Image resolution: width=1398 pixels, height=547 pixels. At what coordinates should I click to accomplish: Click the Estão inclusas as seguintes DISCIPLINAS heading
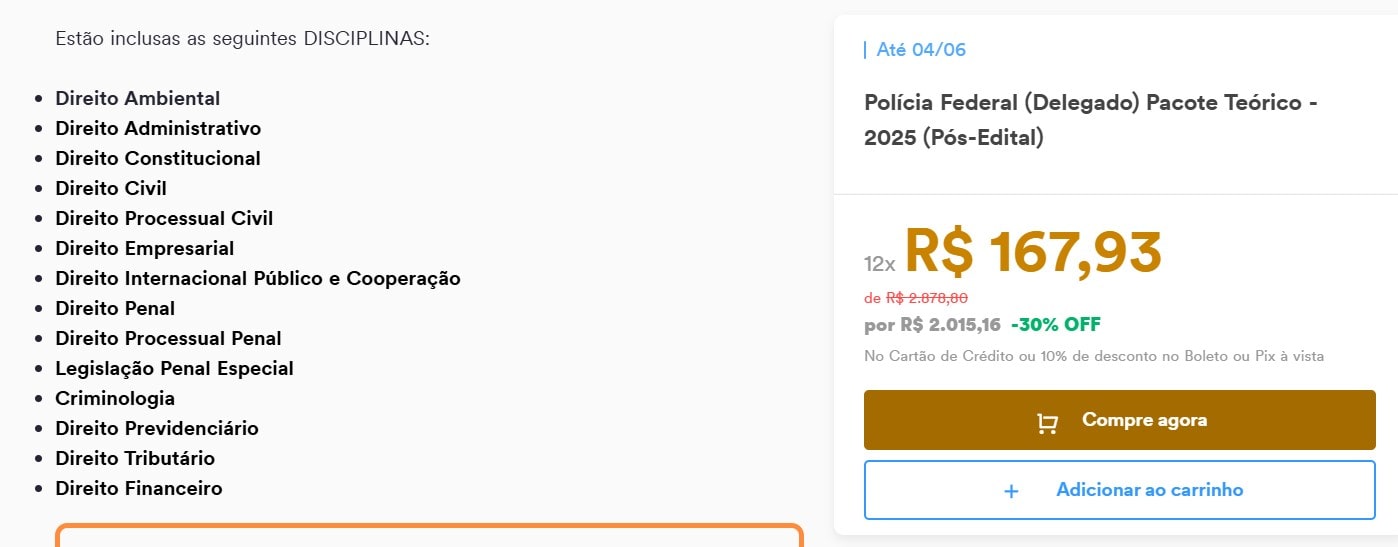pyautogui.click(x=242, y=39)
